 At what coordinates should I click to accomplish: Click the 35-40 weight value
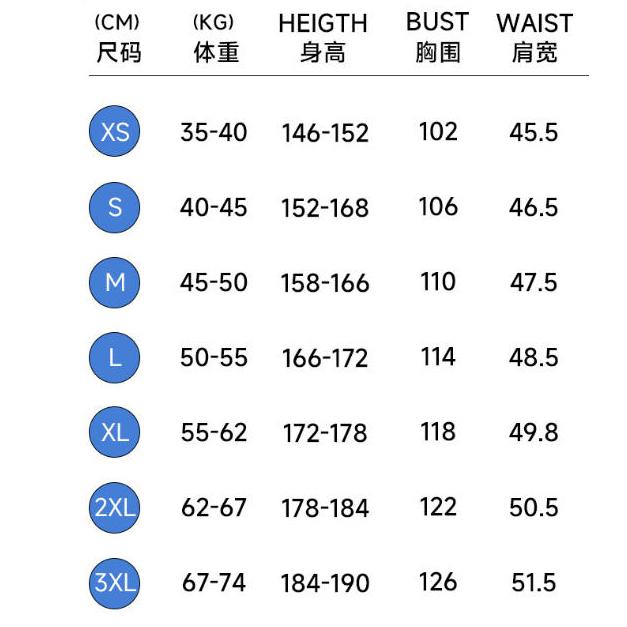pyautogui.click(x=214, y=132)
